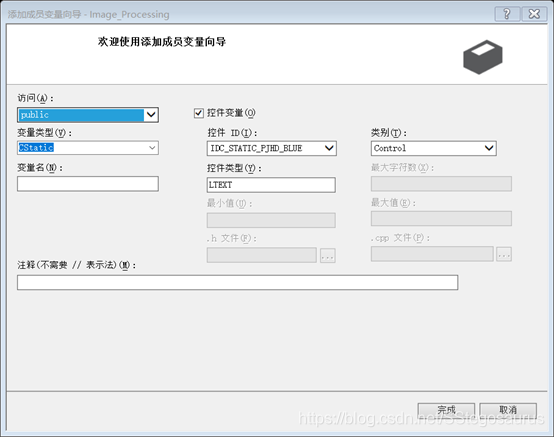The height and width of the screenshot is (437, 554).
Task: Click the .cpp 文件 browse ellipsis button
Action: coord(503,254)
